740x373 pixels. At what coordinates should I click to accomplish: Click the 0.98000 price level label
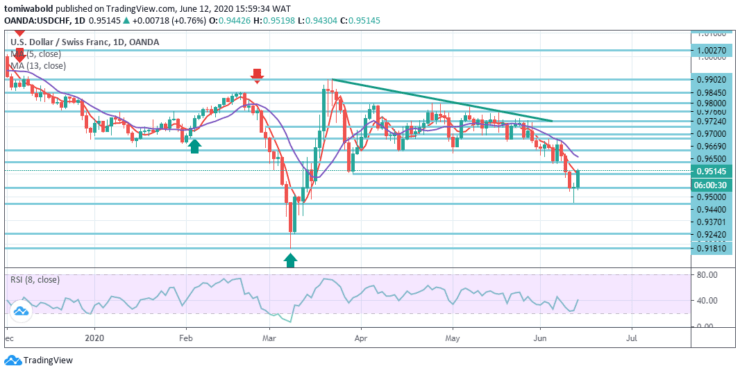713,103
